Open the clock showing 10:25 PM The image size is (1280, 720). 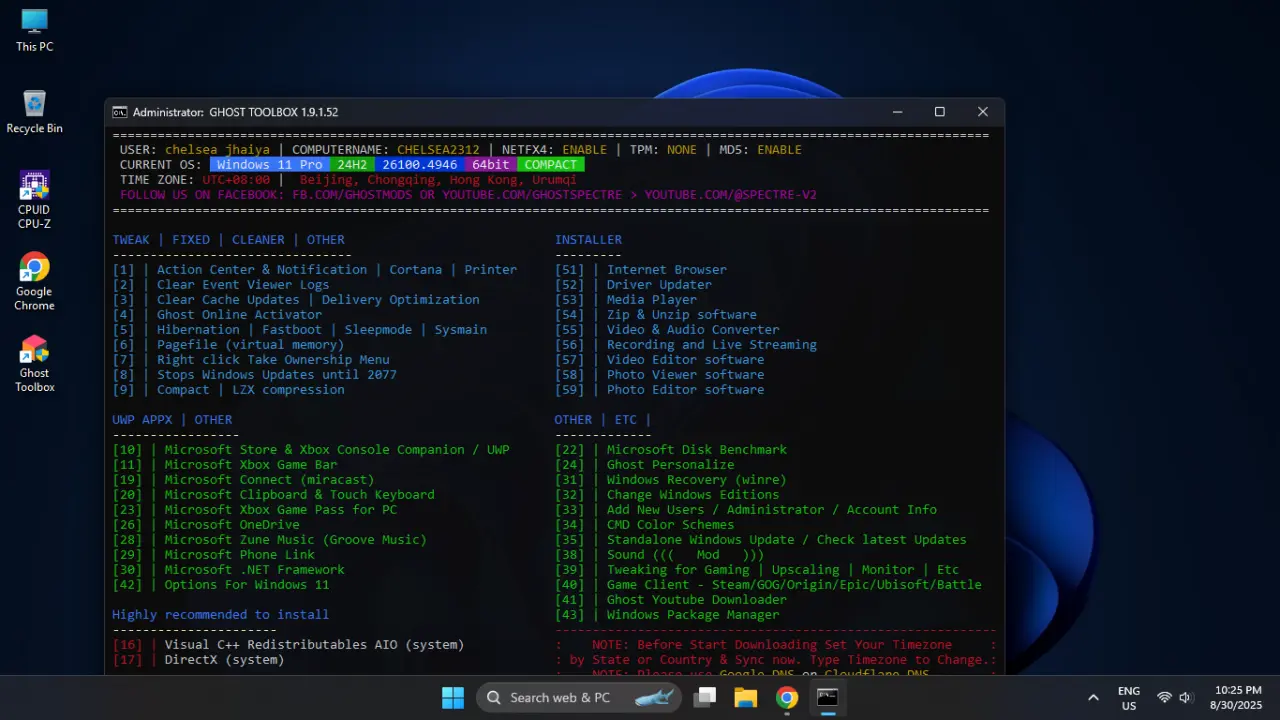(1238, 697)
